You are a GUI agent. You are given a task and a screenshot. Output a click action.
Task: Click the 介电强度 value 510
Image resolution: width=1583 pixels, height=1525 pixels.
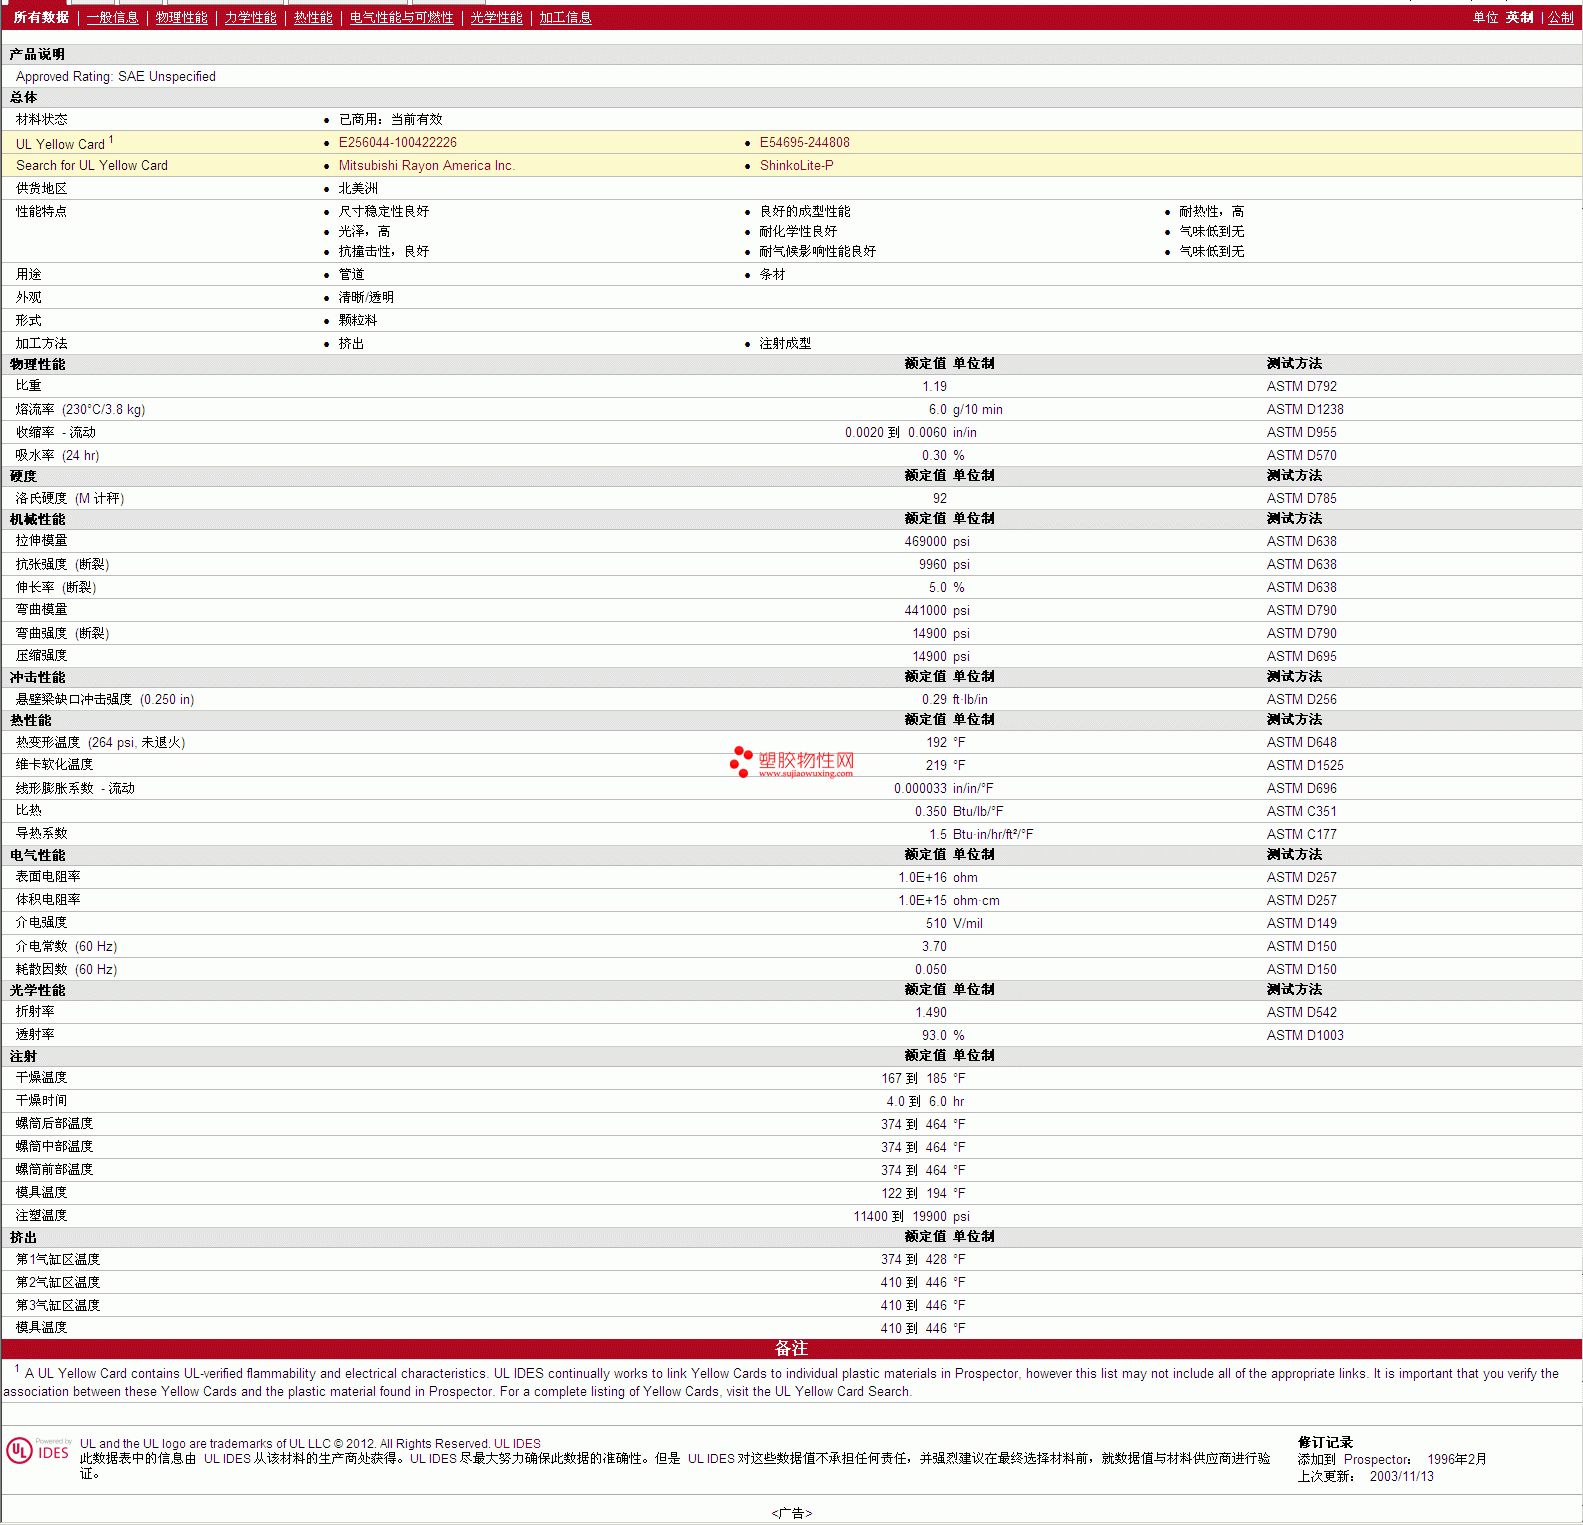click(x=937, y=924)
